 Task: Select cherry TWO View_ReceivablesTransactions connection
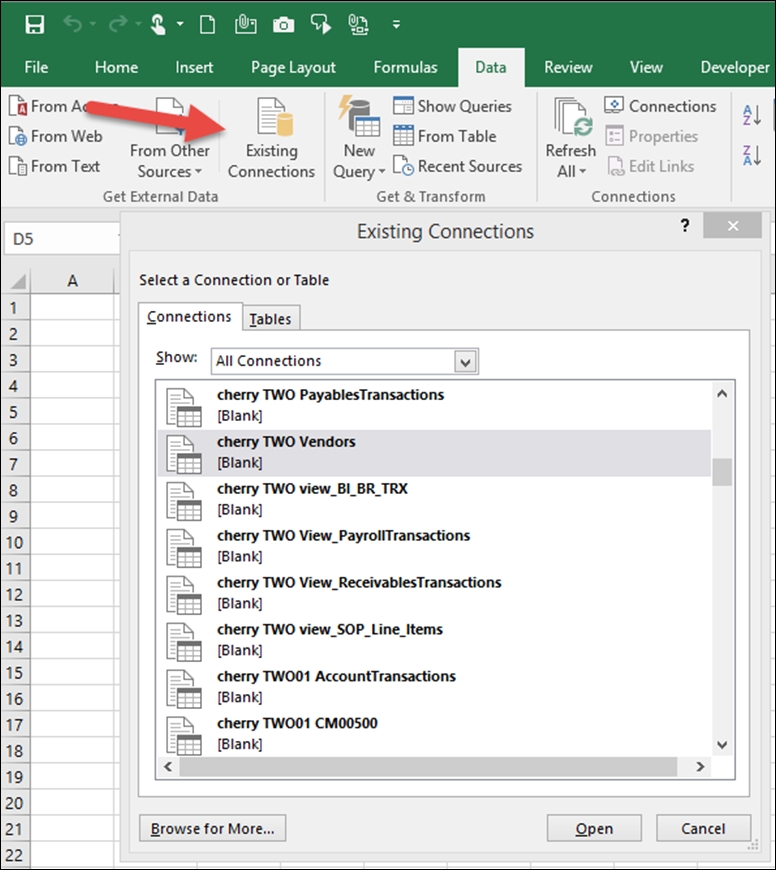[434, 593]
